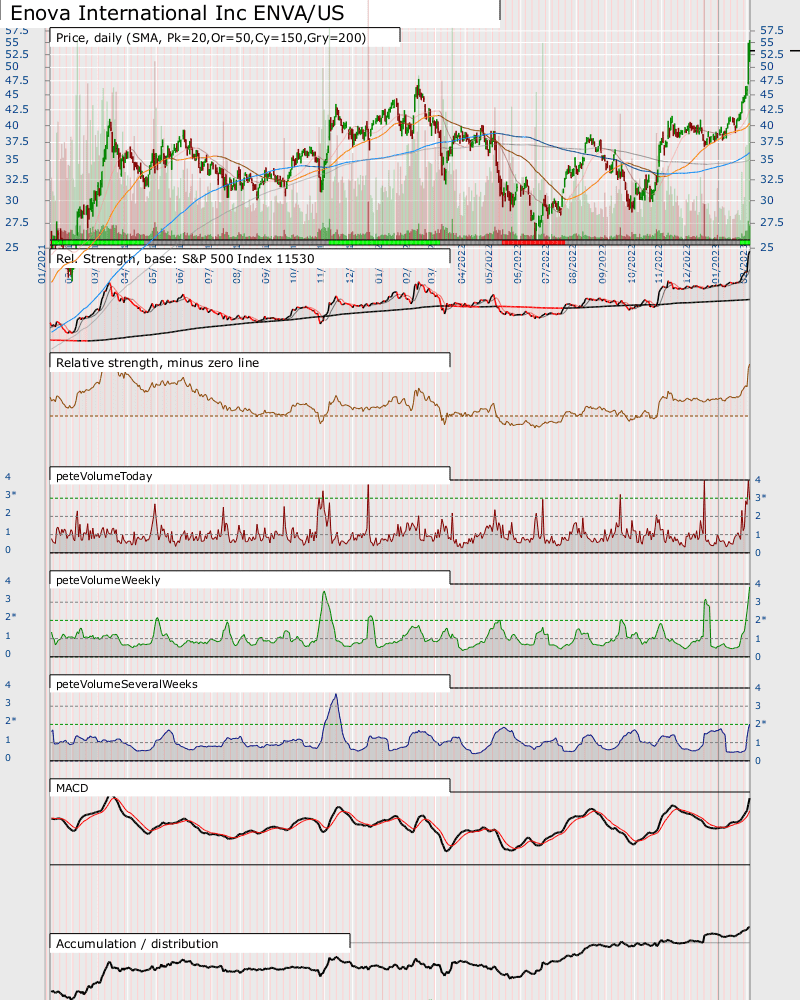This screenshot has width=800, height=1000.
Task: Click the peteVolumeToday panel label
Action: 104,476
